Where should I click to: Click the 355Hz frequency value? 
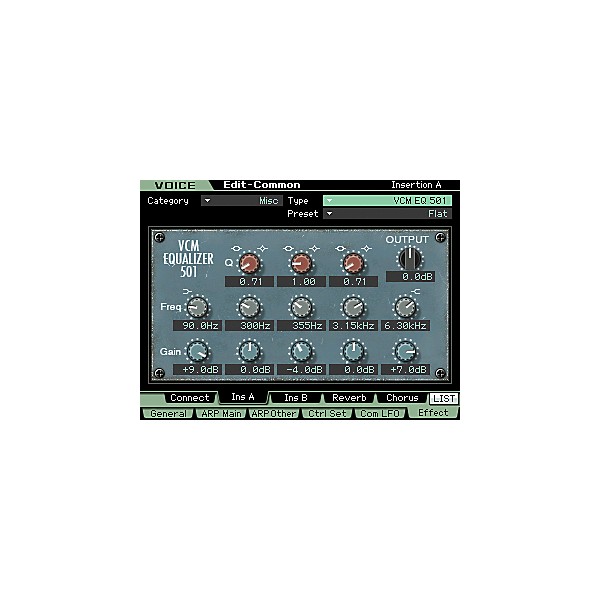pyautogui.click(x=302, y=326)
